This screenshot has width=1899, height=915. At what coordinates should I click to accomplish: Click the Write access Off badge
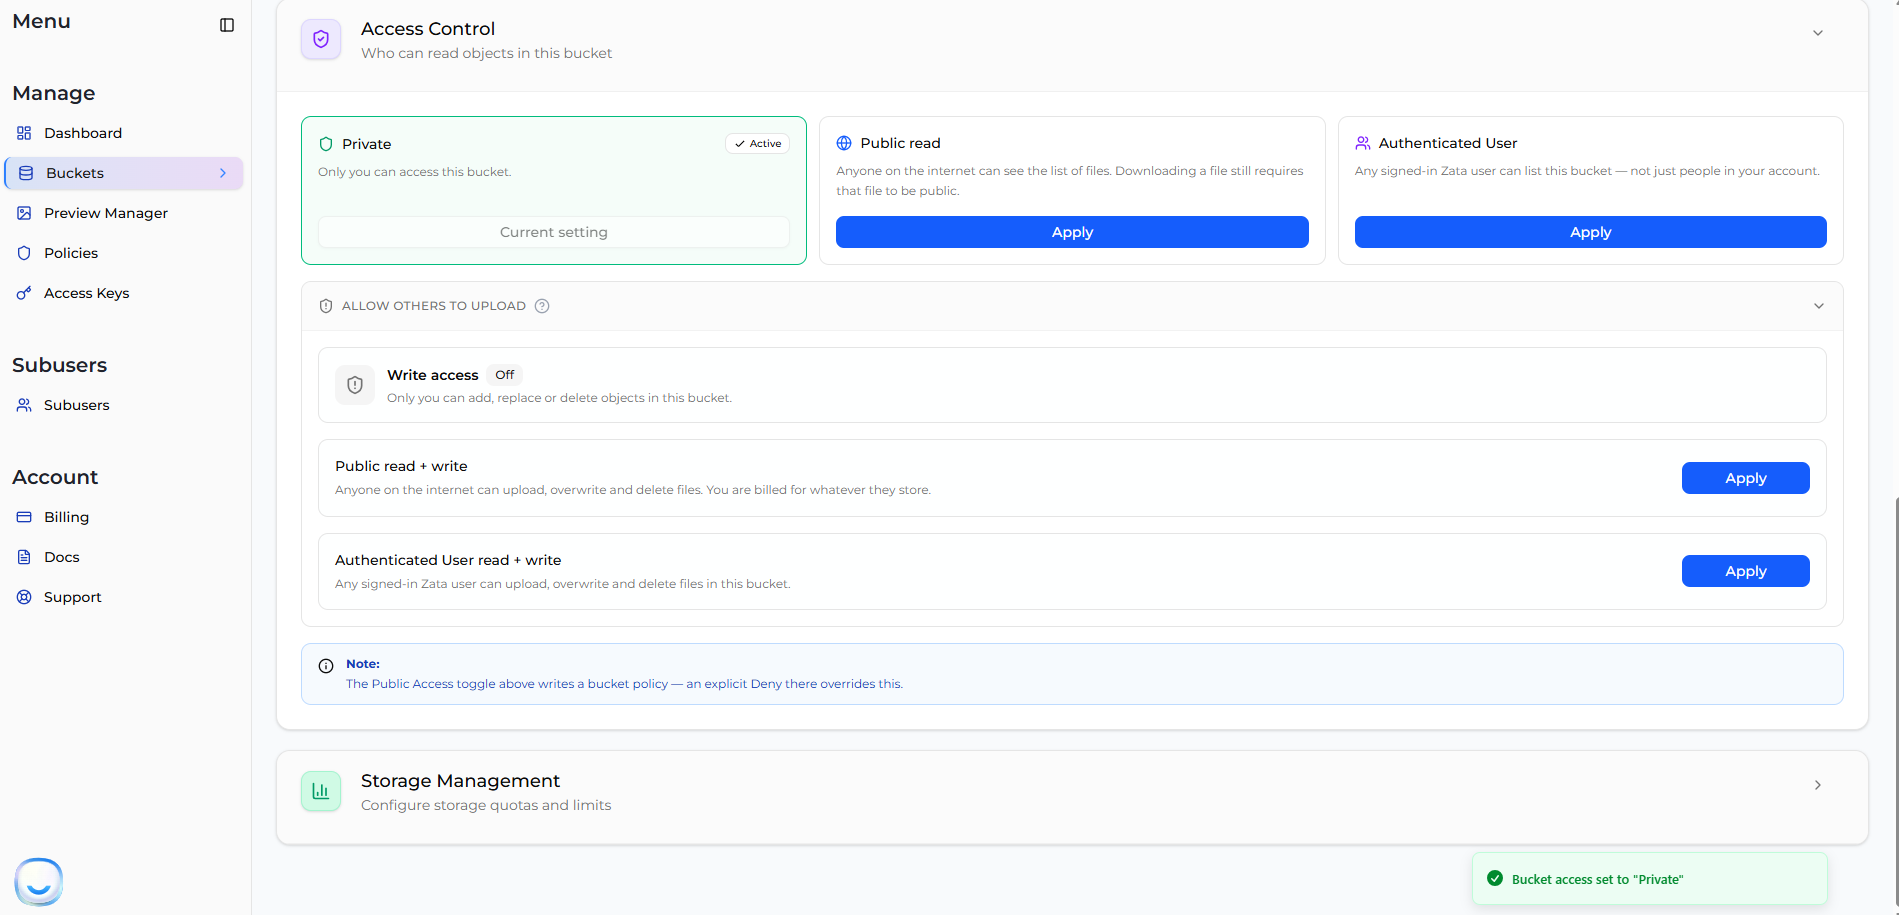(x=505, y=375)
